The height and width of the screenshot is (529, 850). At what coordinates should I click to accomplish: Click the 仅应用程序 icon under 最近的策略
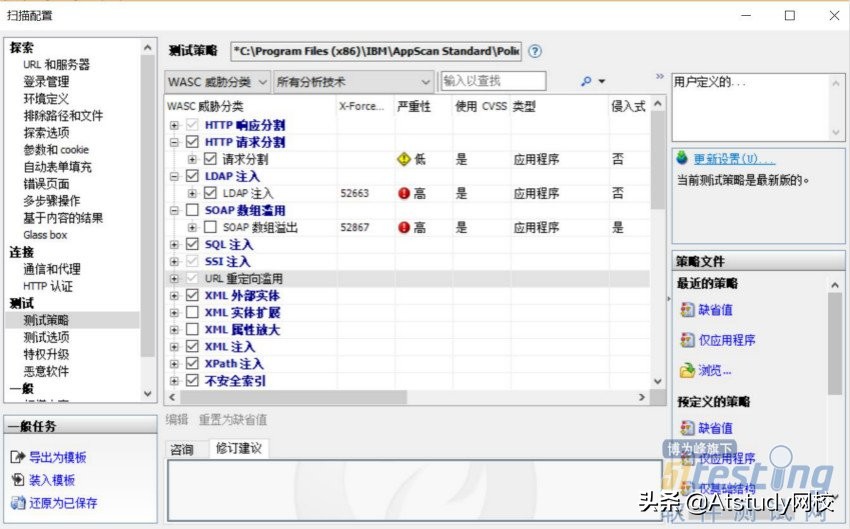click(687, 340)
